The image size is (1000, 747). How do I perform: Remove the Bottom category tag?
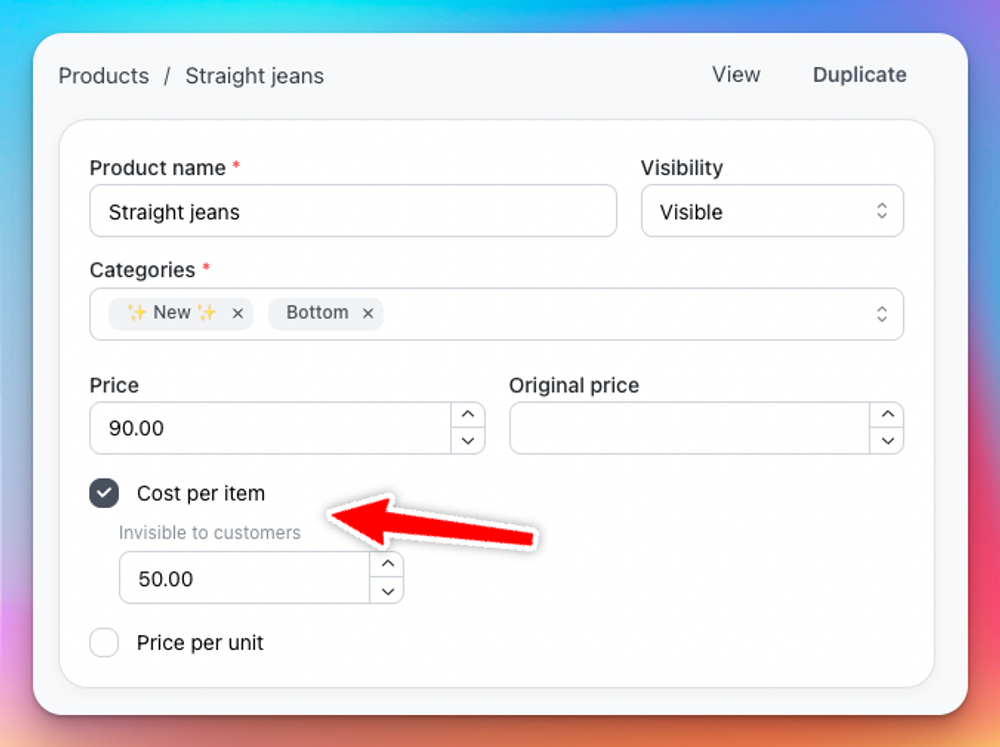point(368,313)
